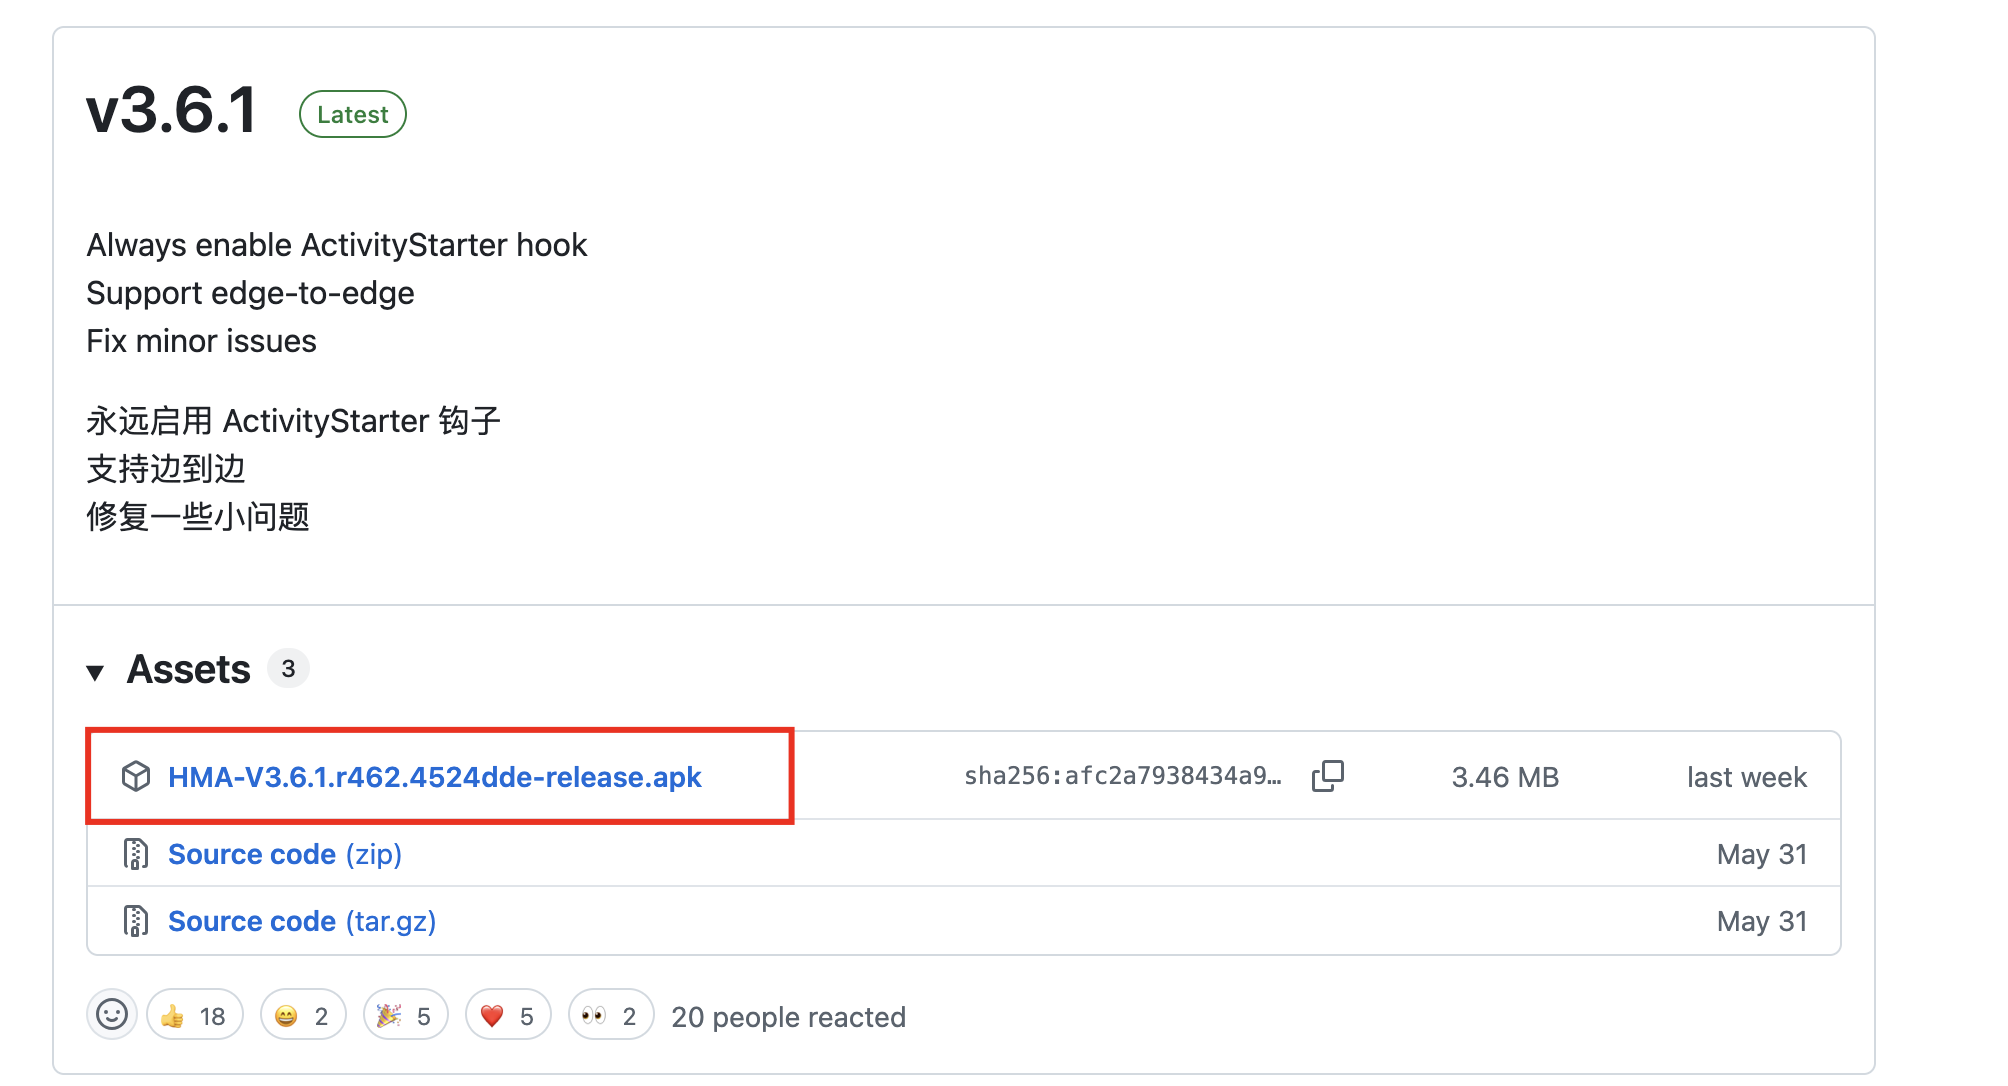The height and width of the screenshot is (1086, 2008).
Task: Click the Latest release badge
Action: 352,114
